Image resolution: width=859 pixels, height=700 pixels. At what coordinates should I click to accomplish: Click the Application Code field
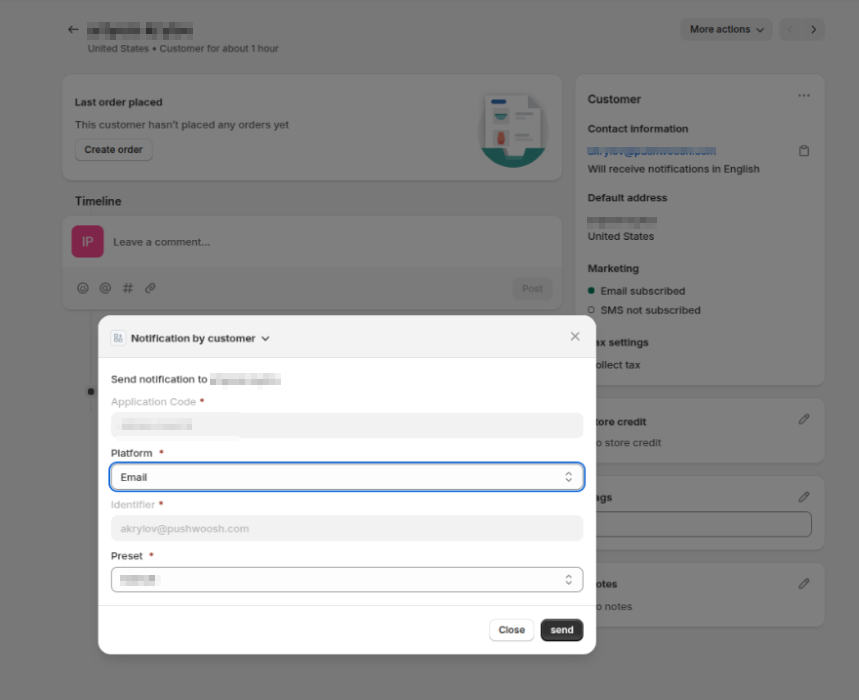point(347,425)
